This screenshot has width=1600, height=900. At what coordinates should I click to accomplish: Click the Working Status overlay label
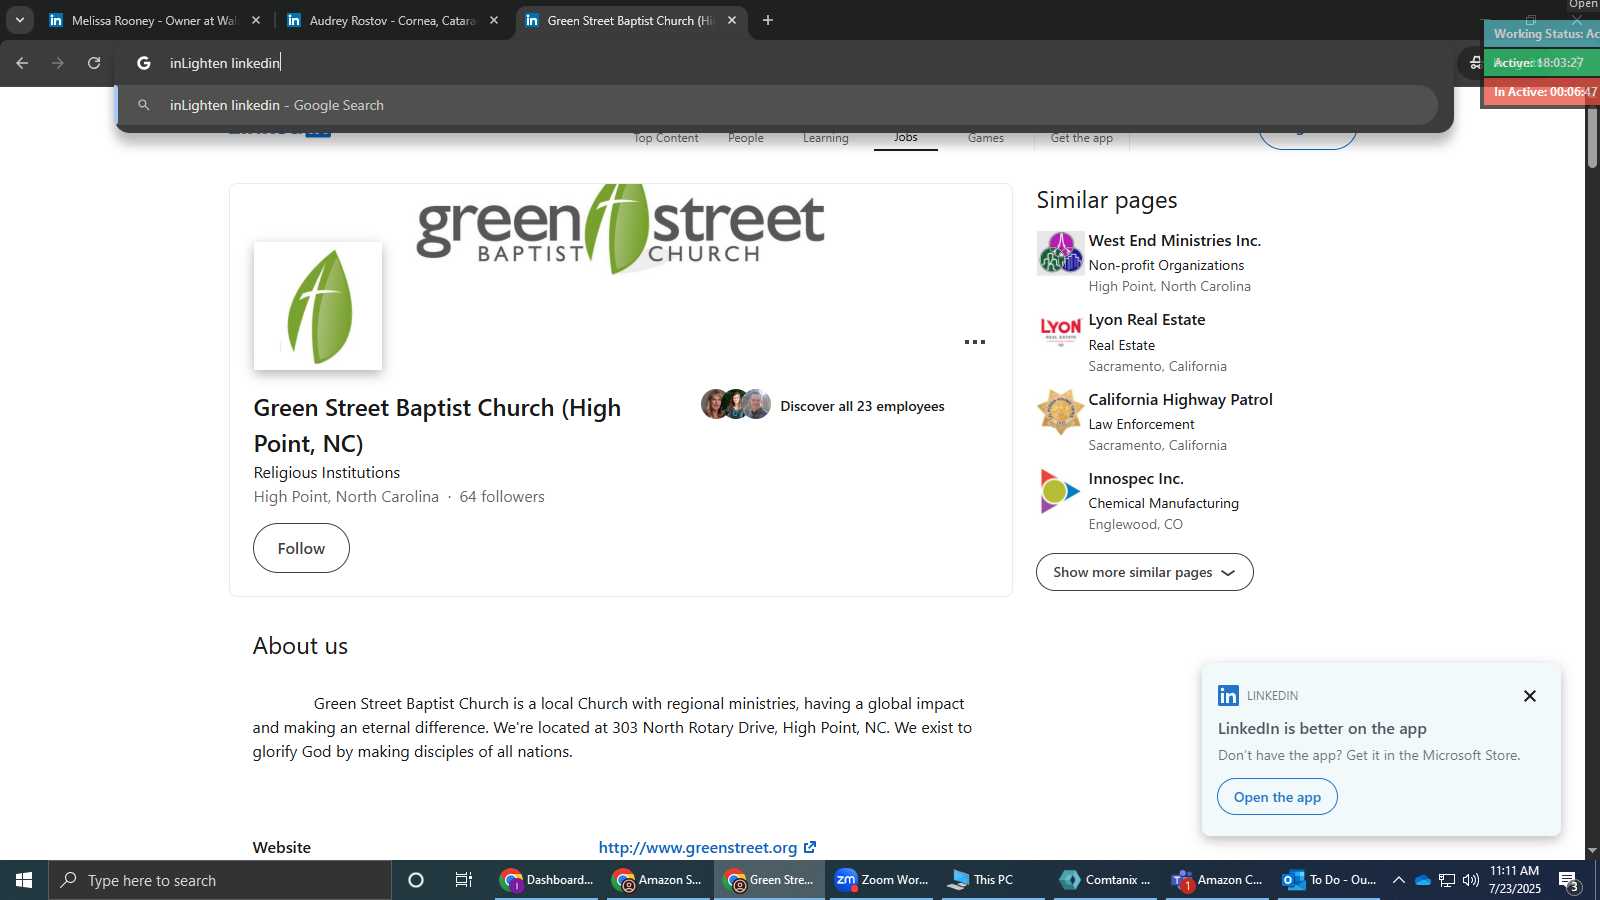pyautogui.click(x=1542, y=34)
